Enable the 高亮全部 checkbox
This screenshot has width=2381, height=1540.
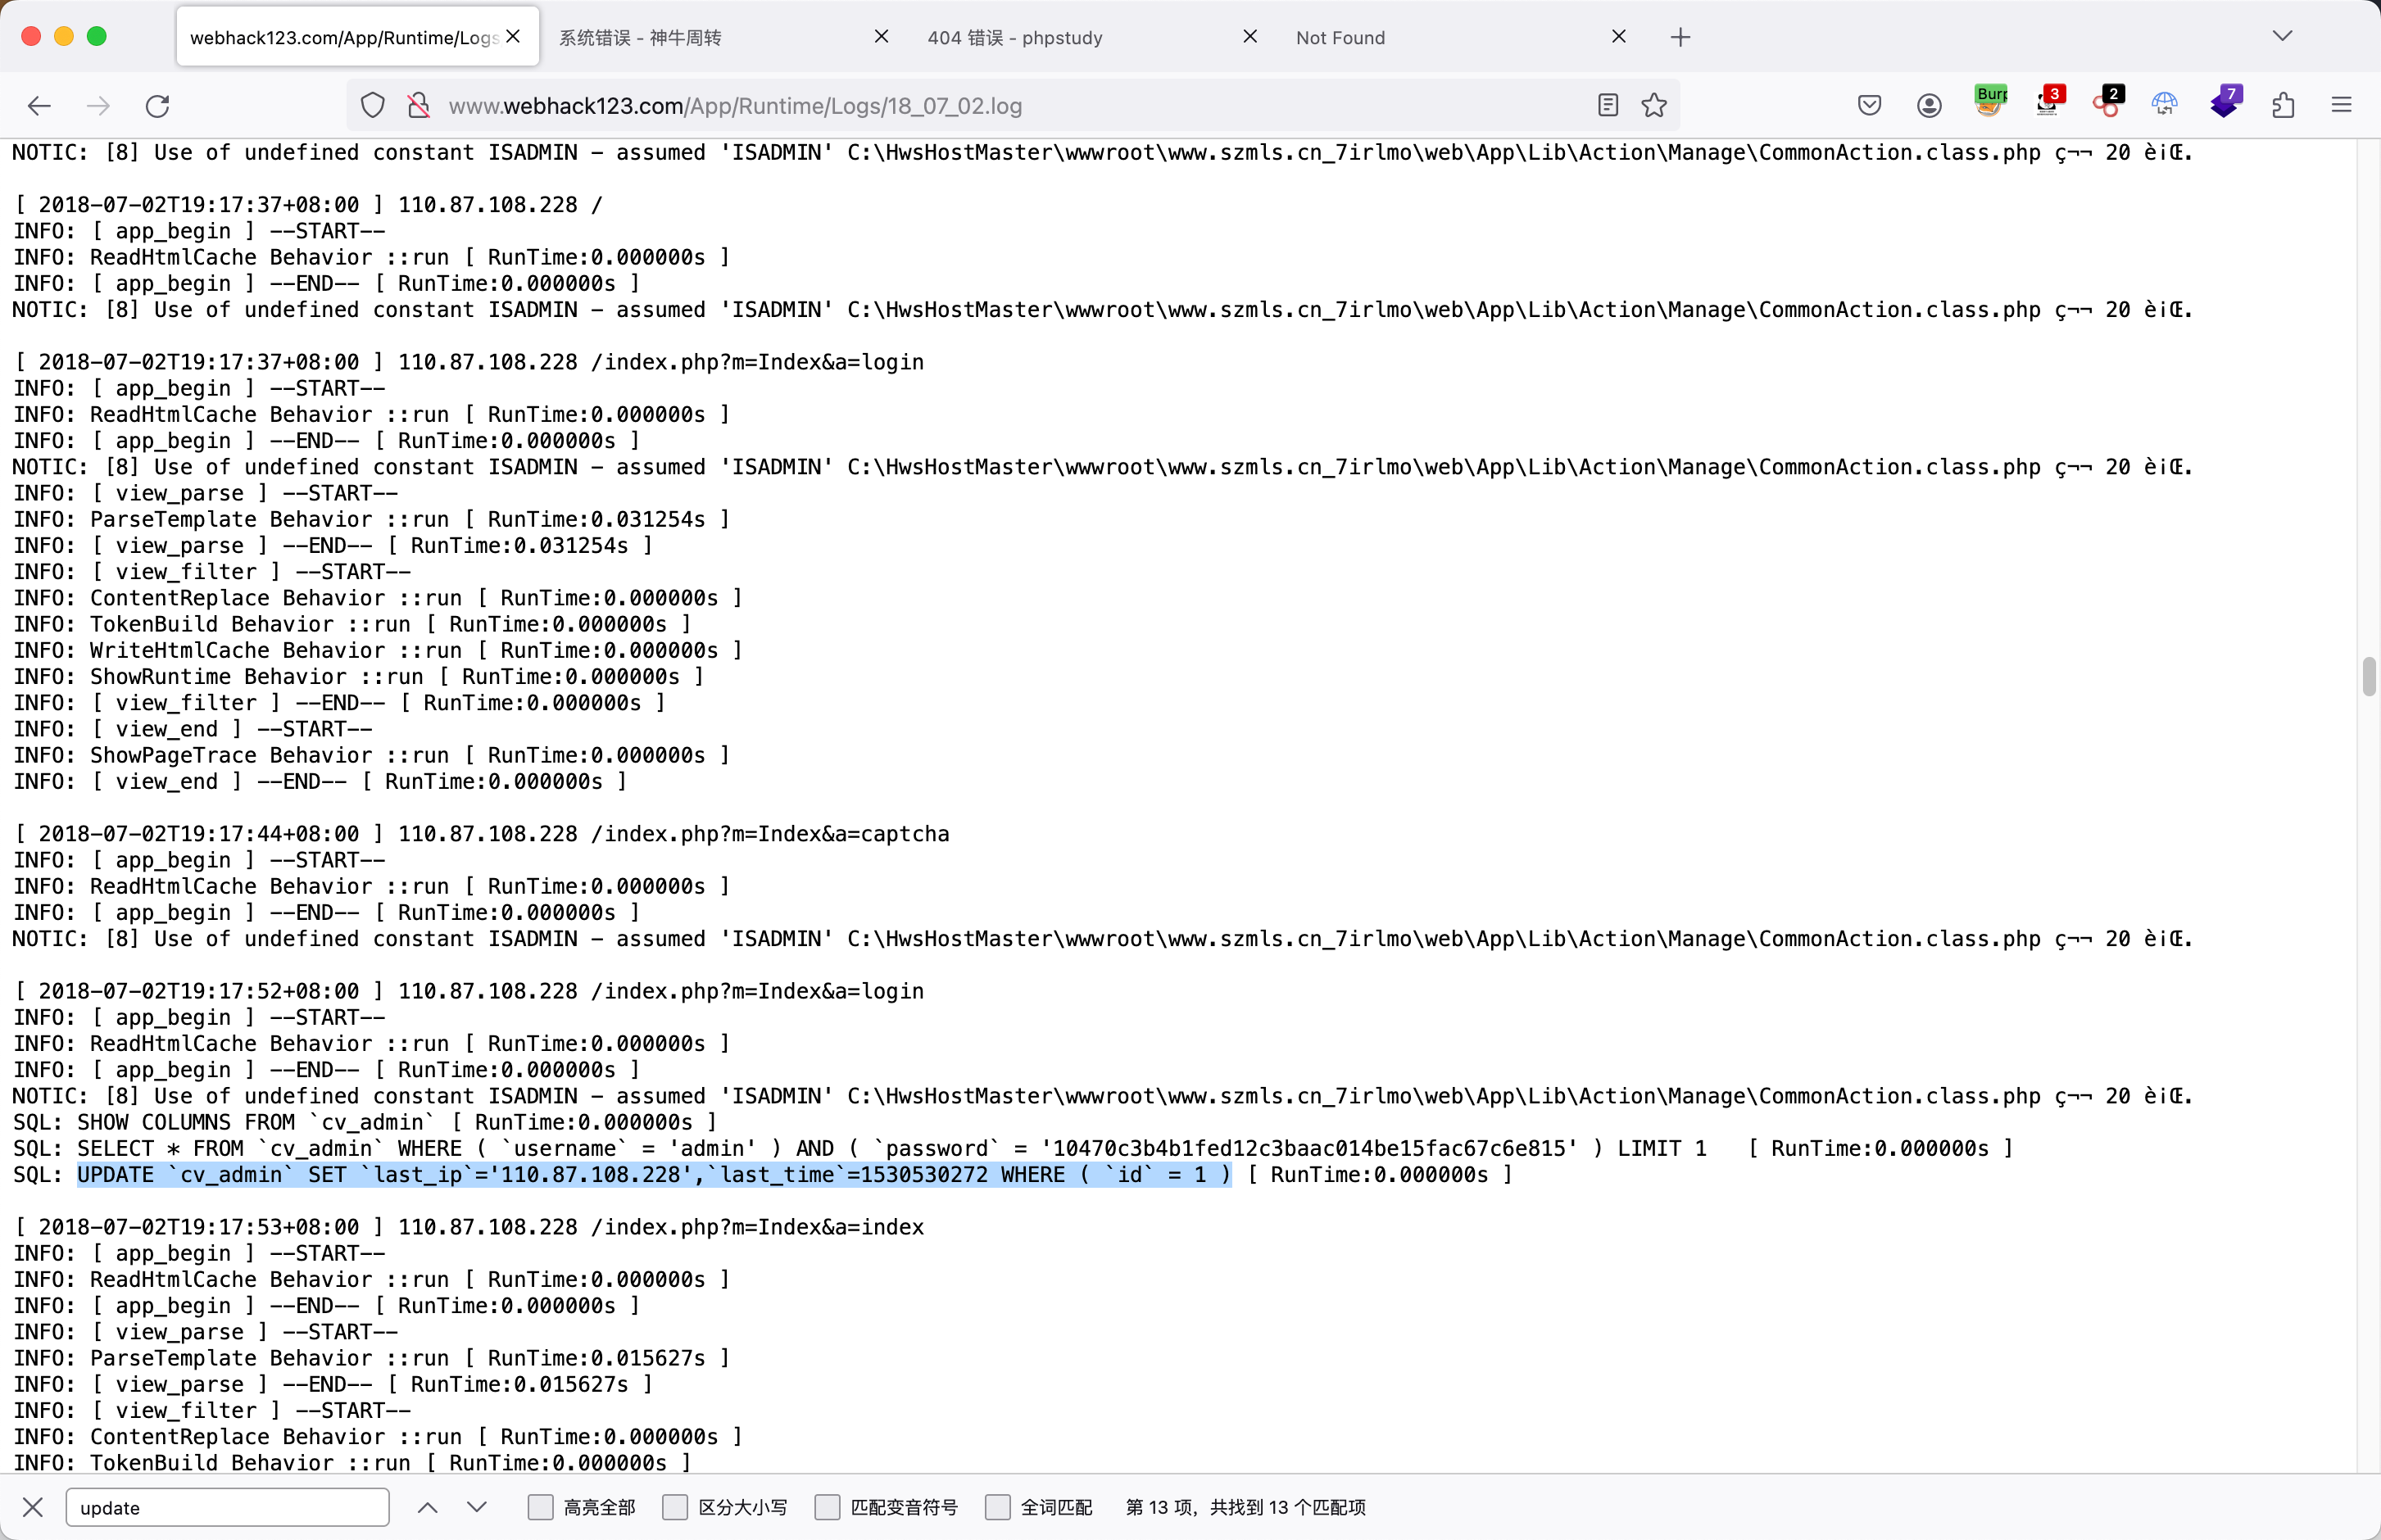(540, 1507)
